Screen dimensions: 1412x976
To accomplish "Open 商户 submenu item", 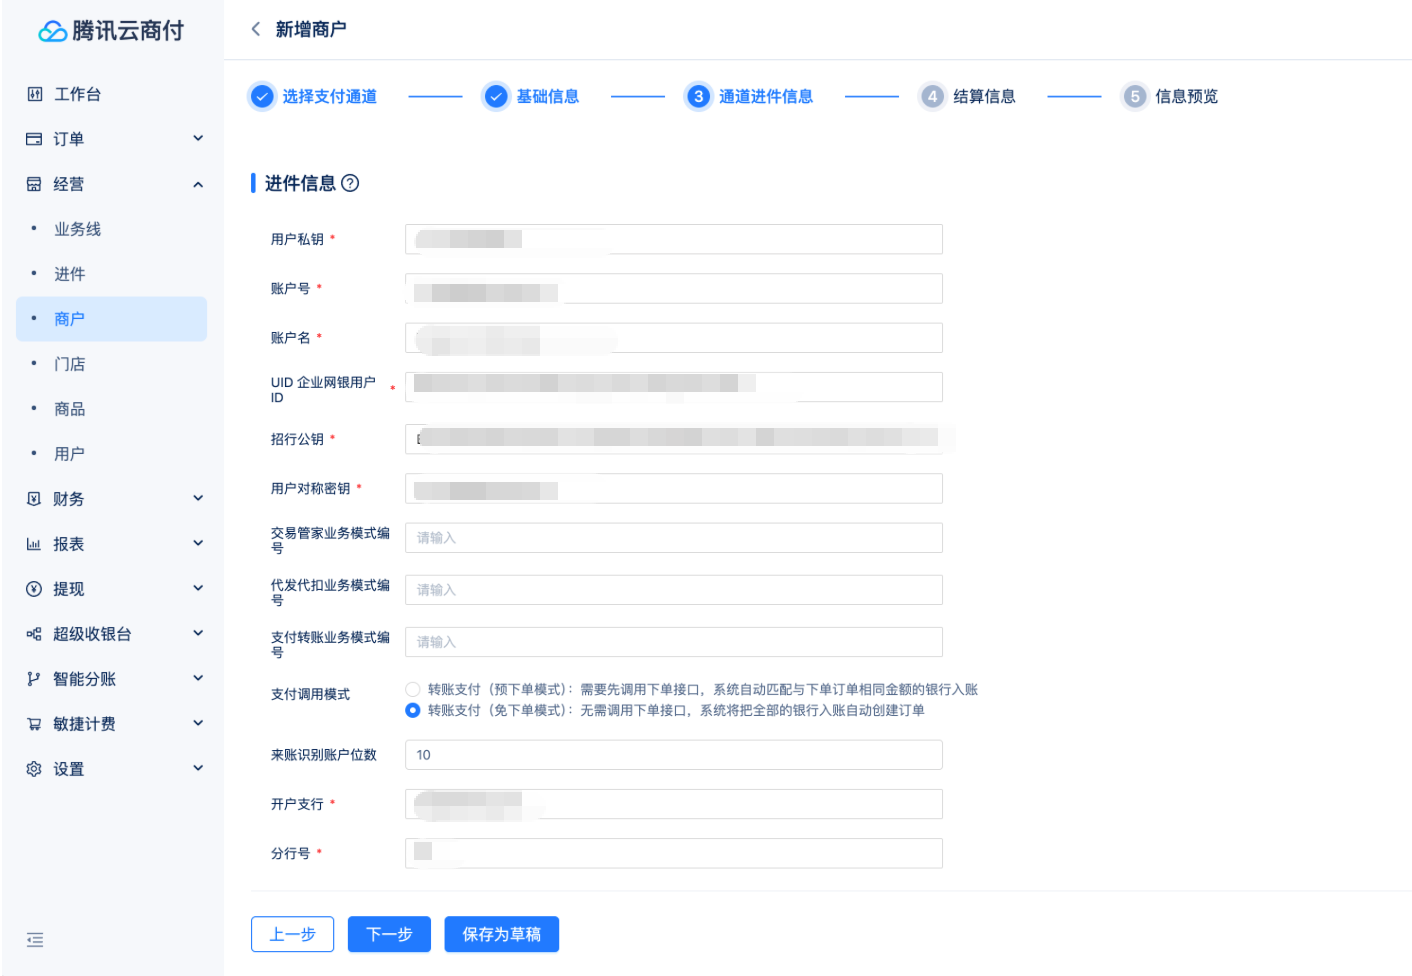I will 111,319.
